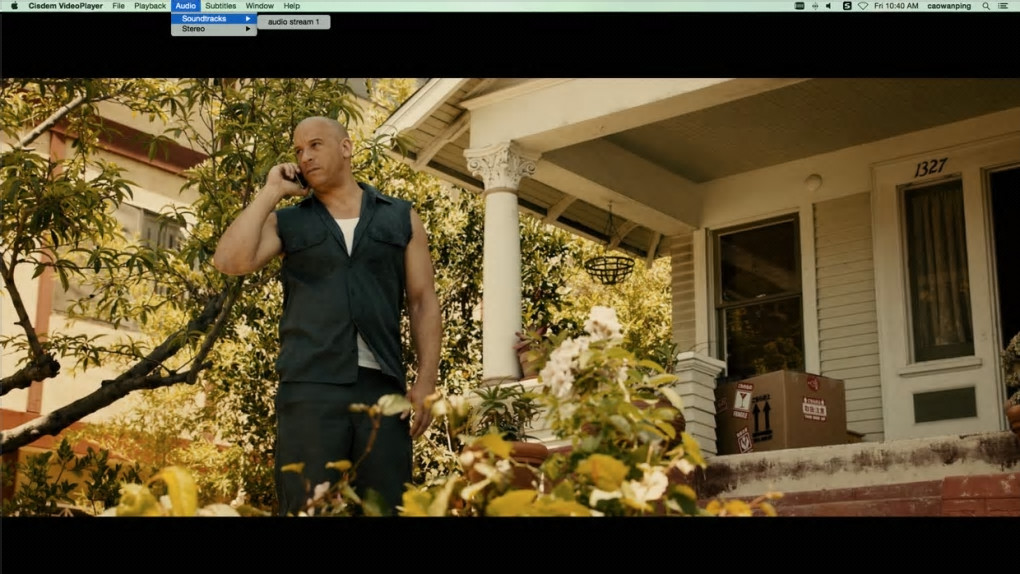Open the File menu
This screenshot has width=1020, height=574.
point(118,6)
